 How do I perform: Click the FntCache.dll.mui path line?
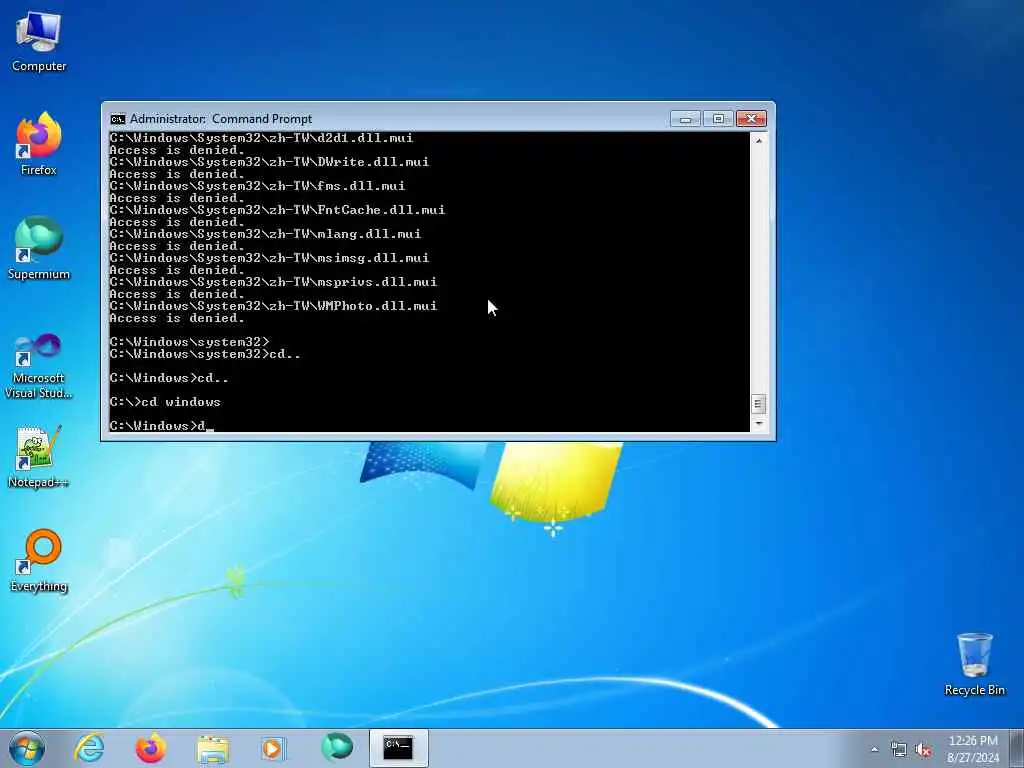click(277, 210)
